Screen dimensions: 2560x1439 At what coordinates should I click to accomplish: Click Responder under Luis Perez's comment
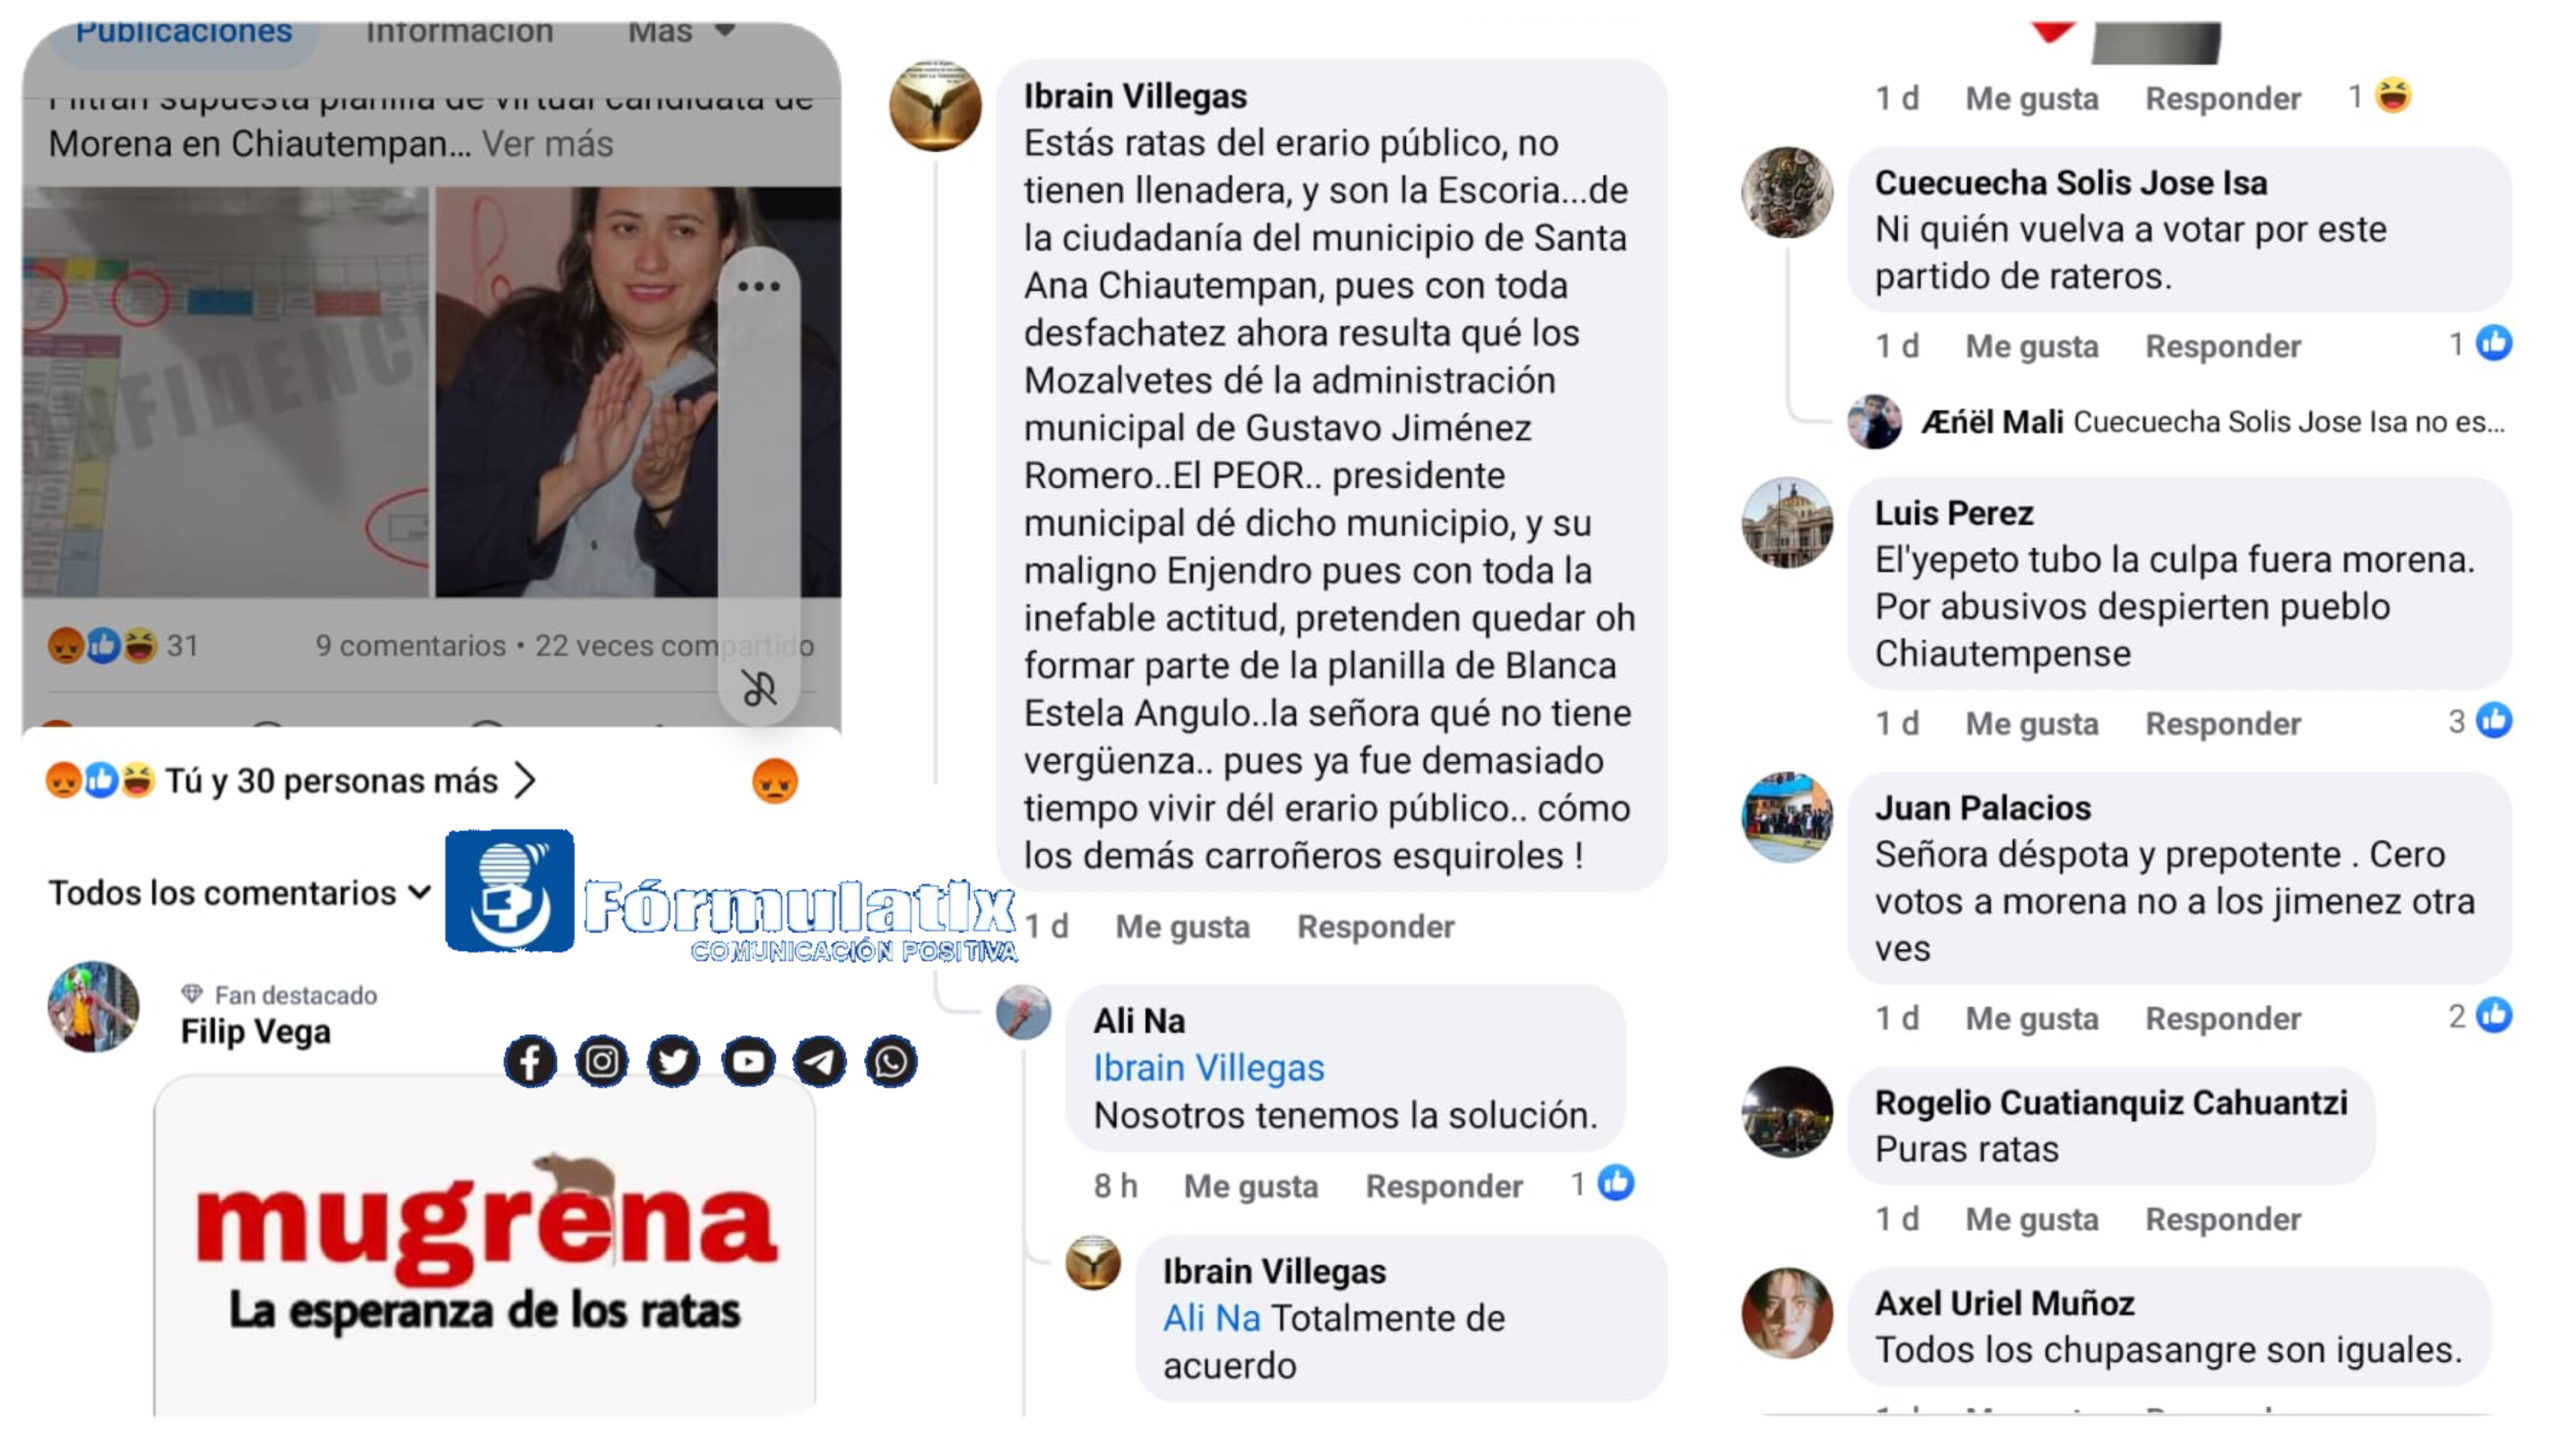pos(2223,724)
